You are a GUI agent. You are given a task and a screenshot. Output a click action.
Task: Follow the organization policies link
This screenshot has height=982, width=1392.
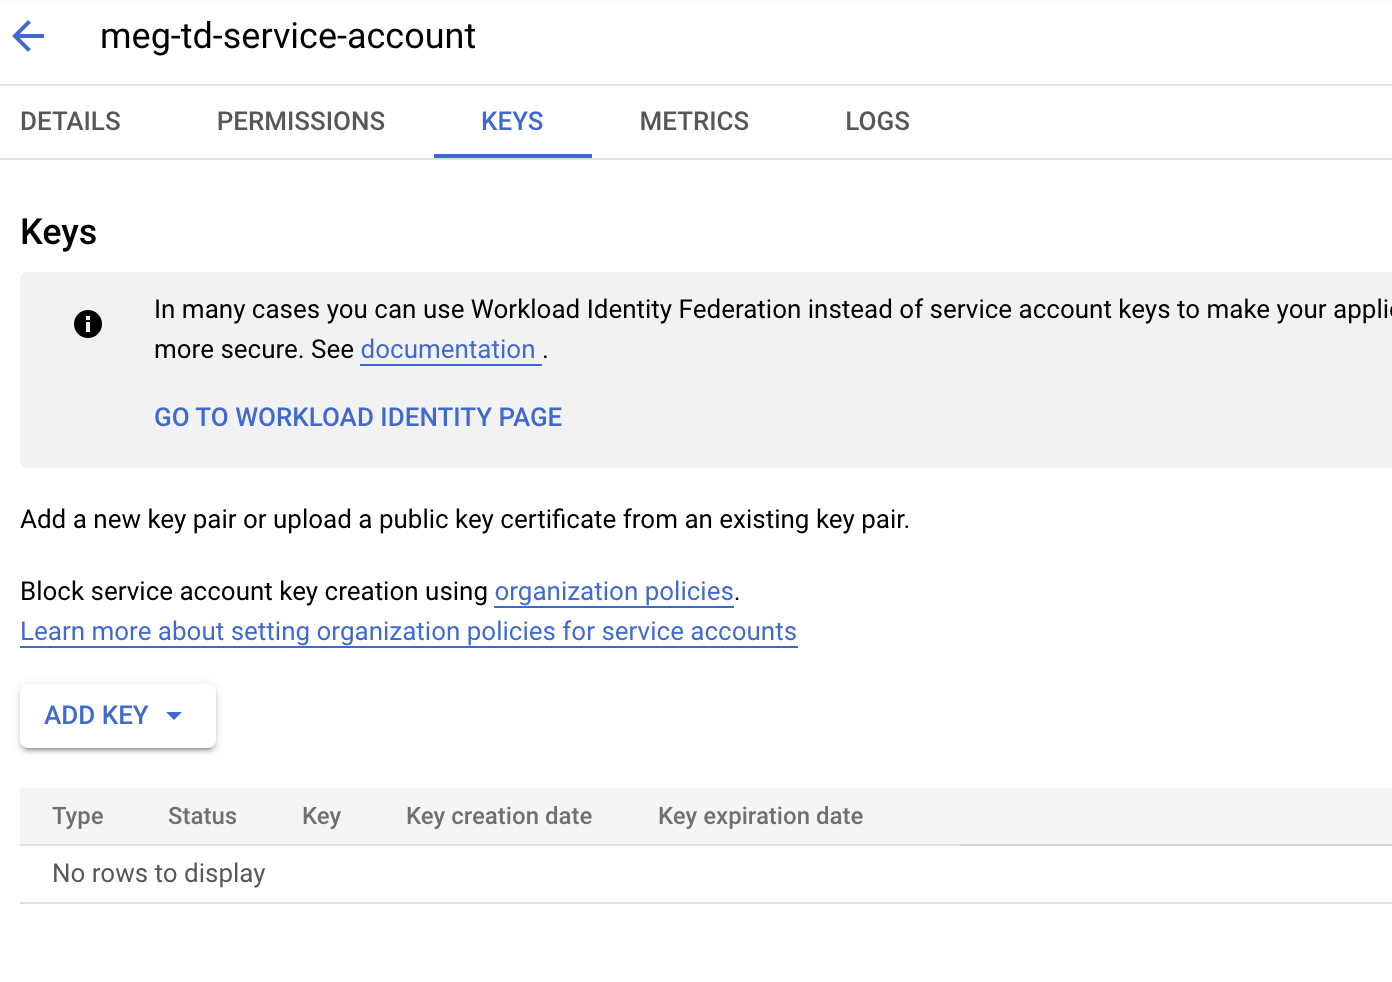614,592
